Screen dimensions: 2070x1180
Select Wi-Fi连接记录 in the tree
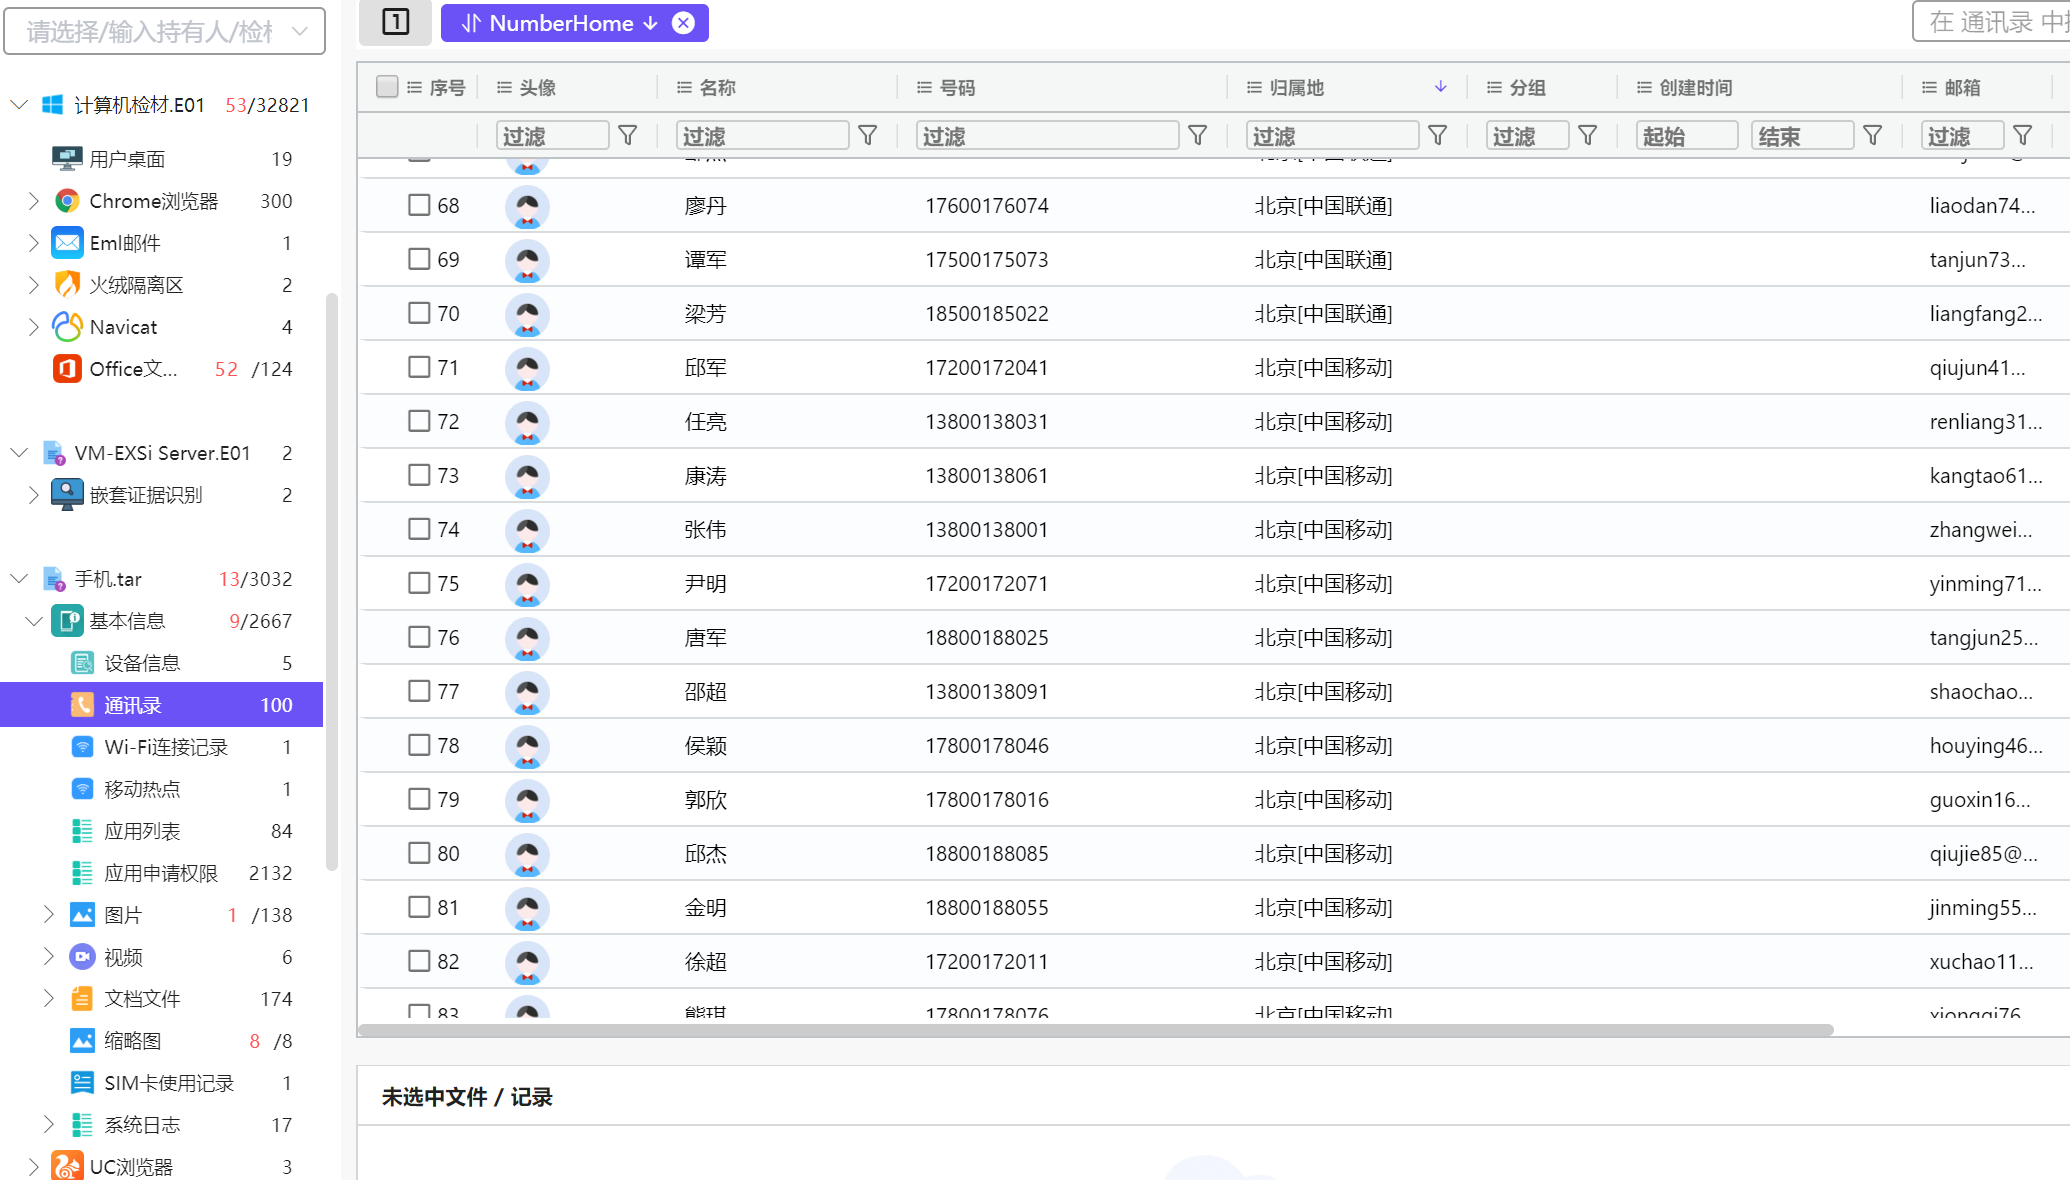166,747
